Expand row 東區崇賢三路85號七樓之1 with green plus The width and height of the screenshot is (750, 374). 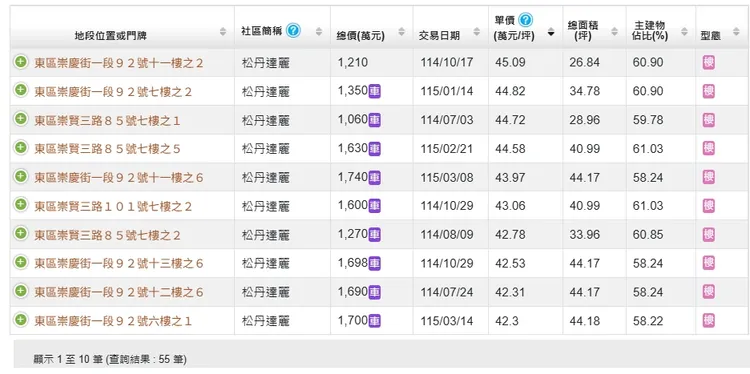tap(21, 119)
